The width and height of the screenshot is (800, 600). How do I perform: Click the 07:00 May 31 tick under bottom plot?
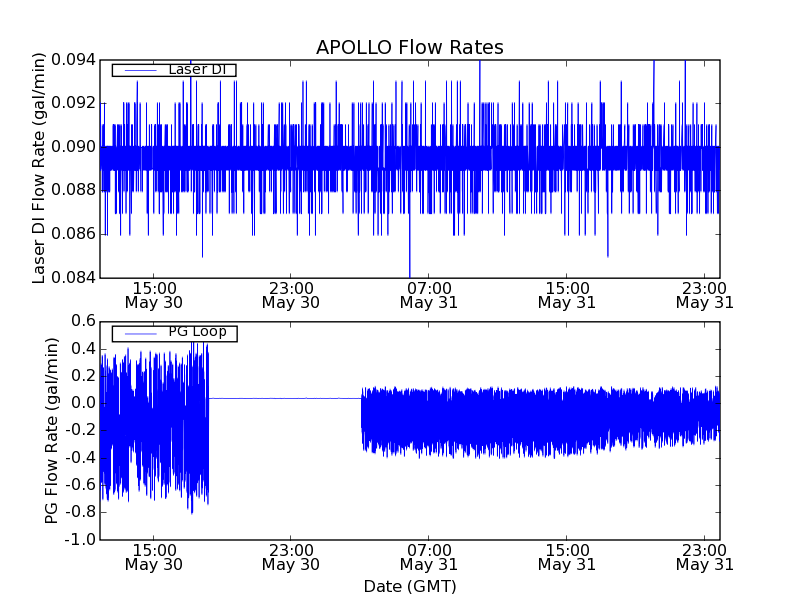coord(428,557)
